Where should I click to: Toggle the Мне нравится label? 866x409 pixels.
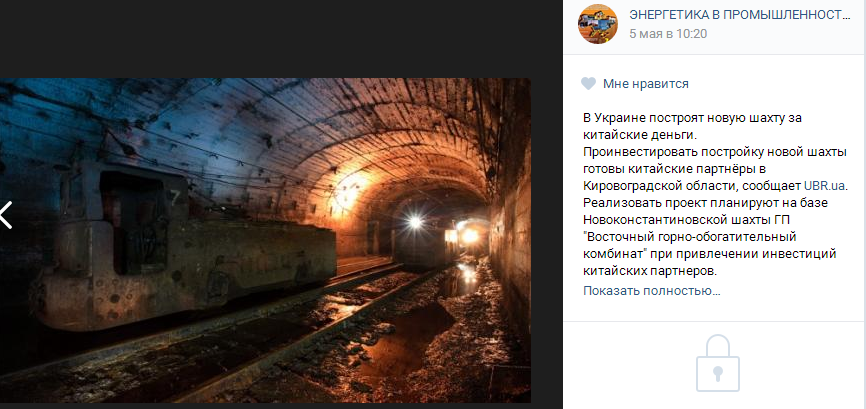click(x=646, y=84)
